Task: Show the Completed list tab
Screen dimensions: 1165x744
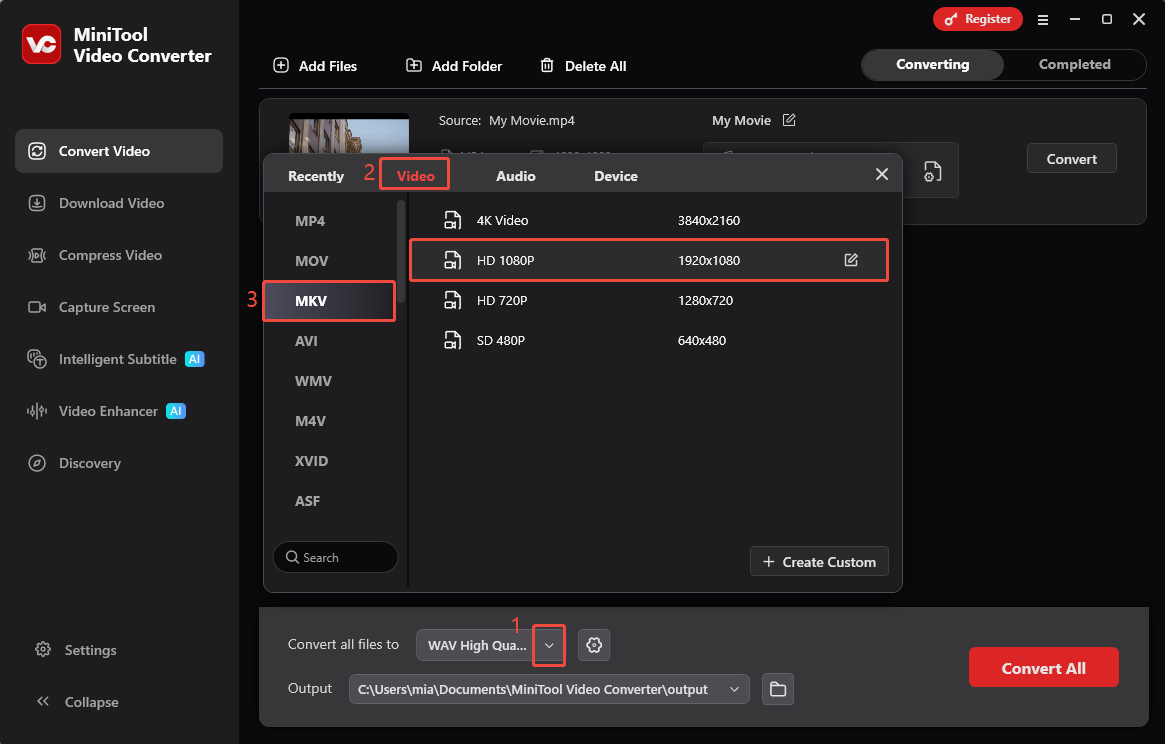Action: [x=1074, y=65]
